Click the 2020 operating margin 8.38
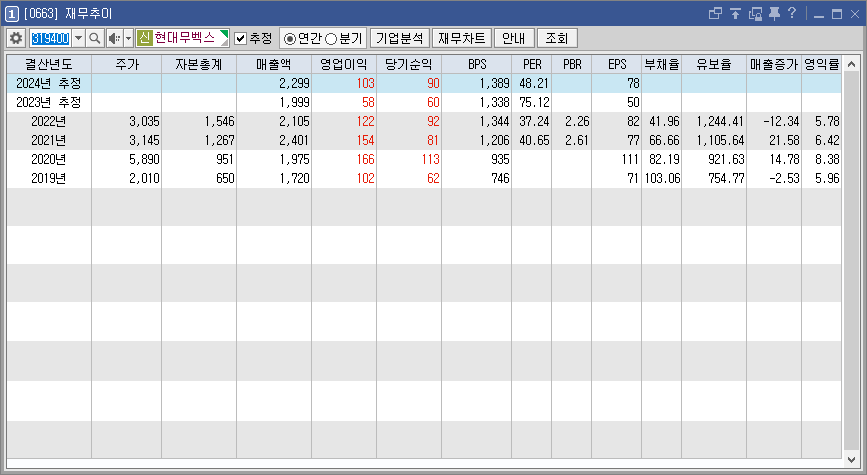Viewport: 867px width, 475px height. (827, 159)
